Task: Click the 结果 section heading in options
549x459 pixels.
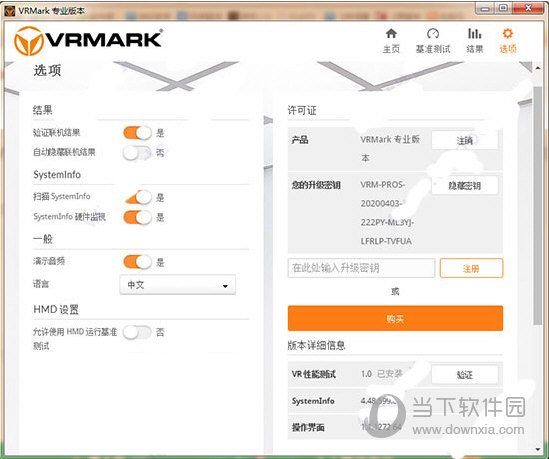Action: [x=43, y=110]
